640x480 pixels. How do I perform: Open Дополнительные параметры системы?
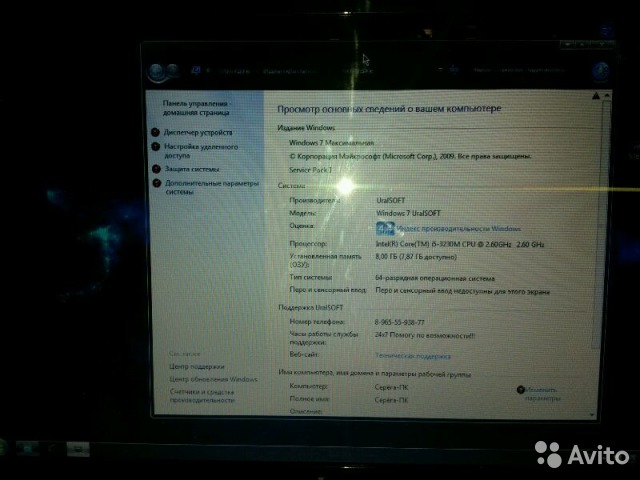[212, 187]
